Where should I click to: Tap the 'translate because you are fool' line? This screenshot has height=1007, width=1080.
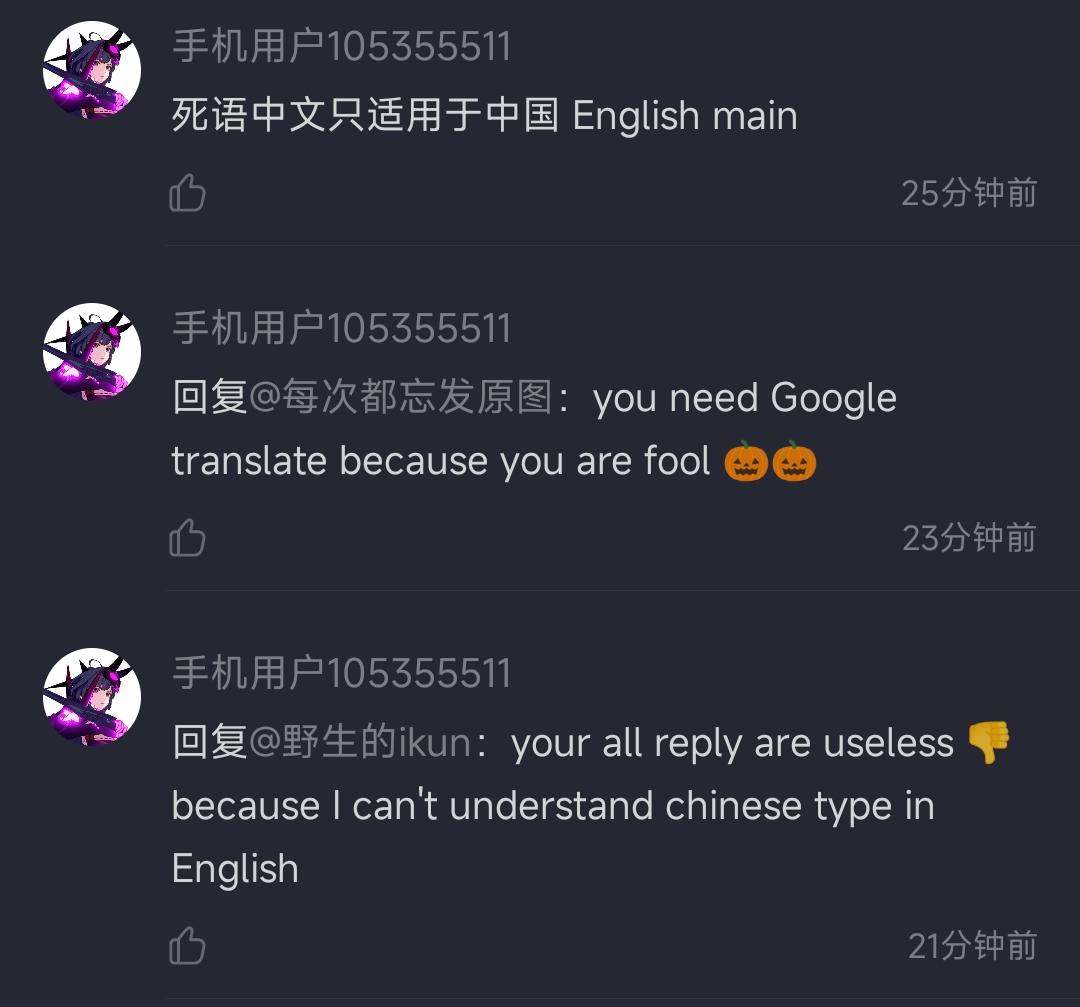[x=441, y=461]
